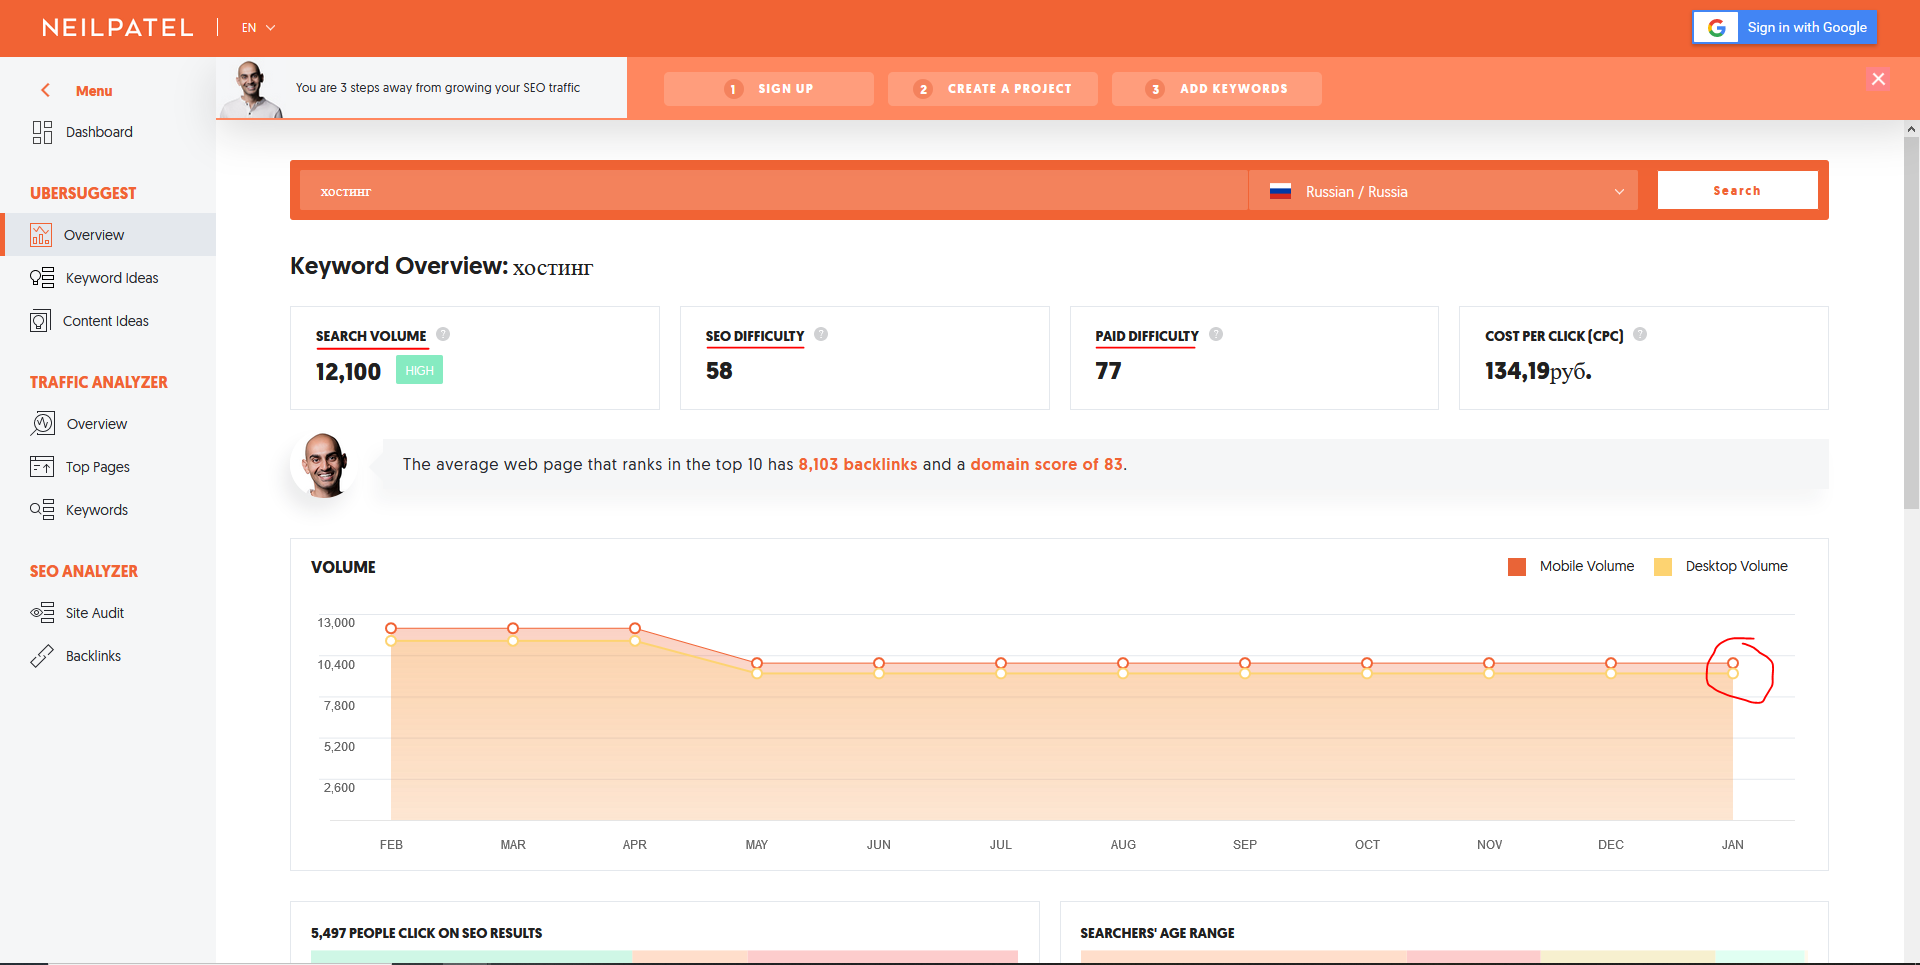Open the Backlinks tool
The width and height of the screenshot is (1920, 965).
[x=93, y=656]
